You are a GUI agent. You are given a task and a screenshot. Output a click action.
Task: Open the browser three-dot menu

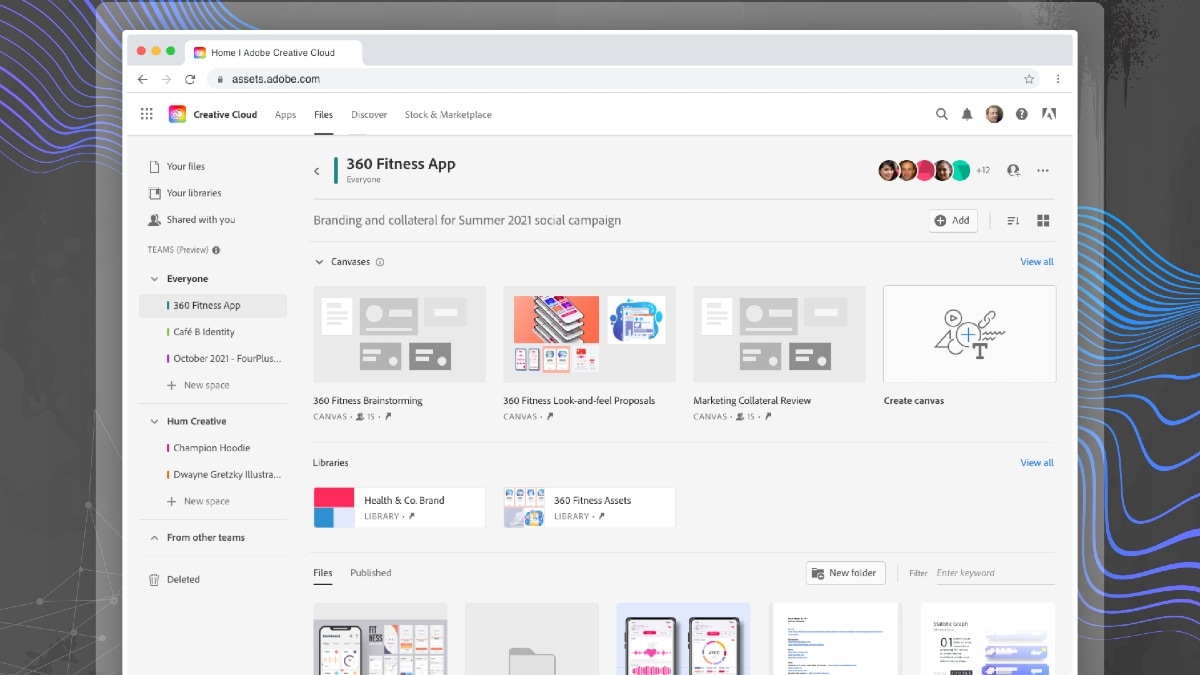pyautogui.click(x=1058, y=79)
